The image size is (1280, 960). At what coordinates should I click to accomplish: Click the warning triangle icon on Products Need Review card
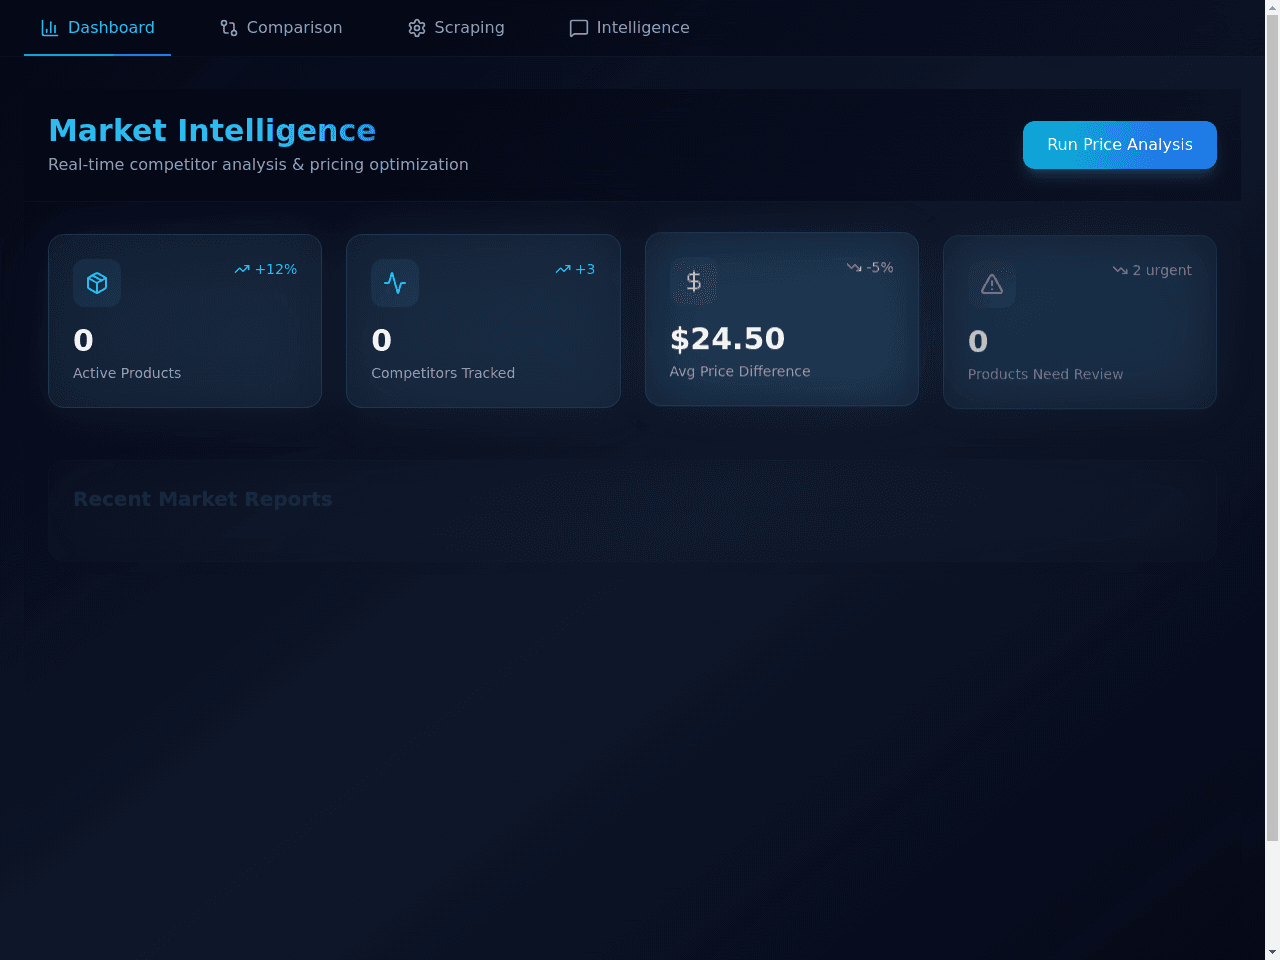point(992,284)
